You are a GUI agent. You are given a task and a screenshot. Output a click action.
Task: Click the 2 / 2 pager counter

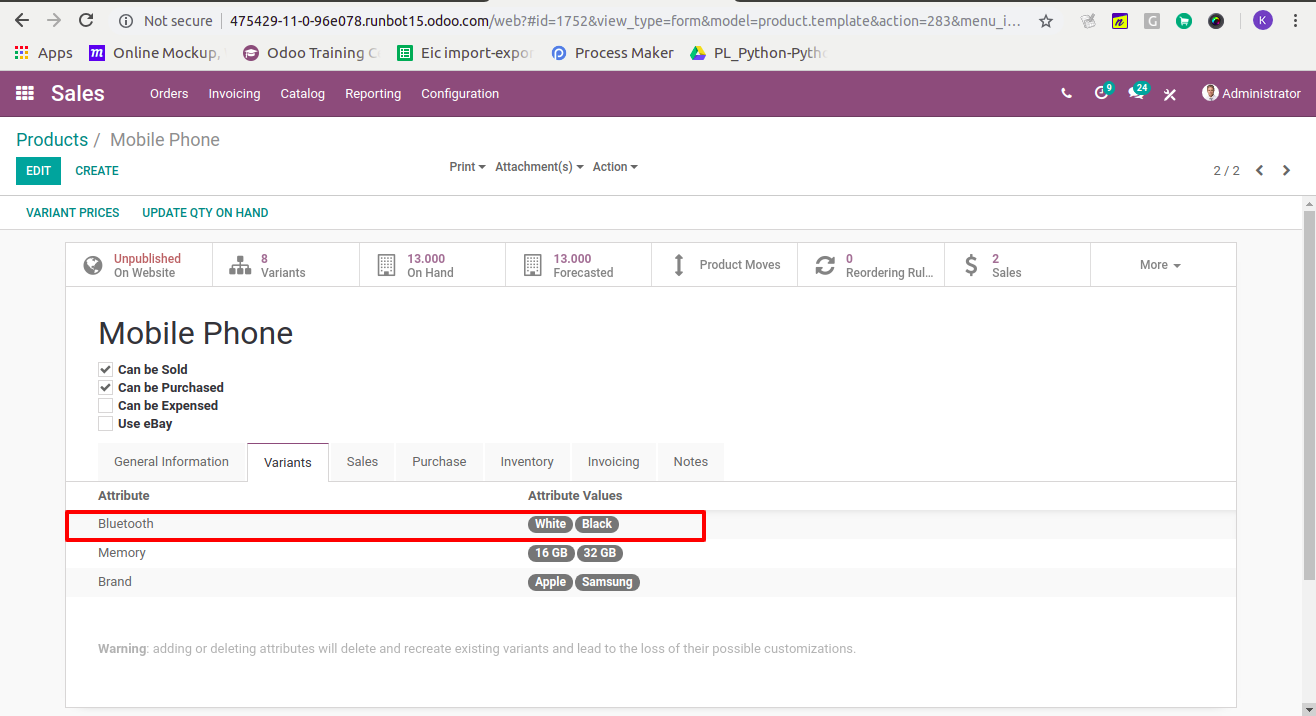(1226, 171)
